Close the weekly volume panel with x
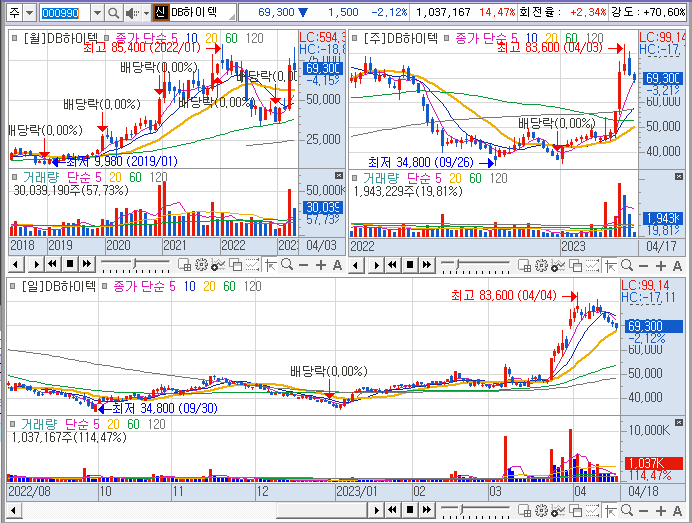692x523 pixels. (679, 177)
